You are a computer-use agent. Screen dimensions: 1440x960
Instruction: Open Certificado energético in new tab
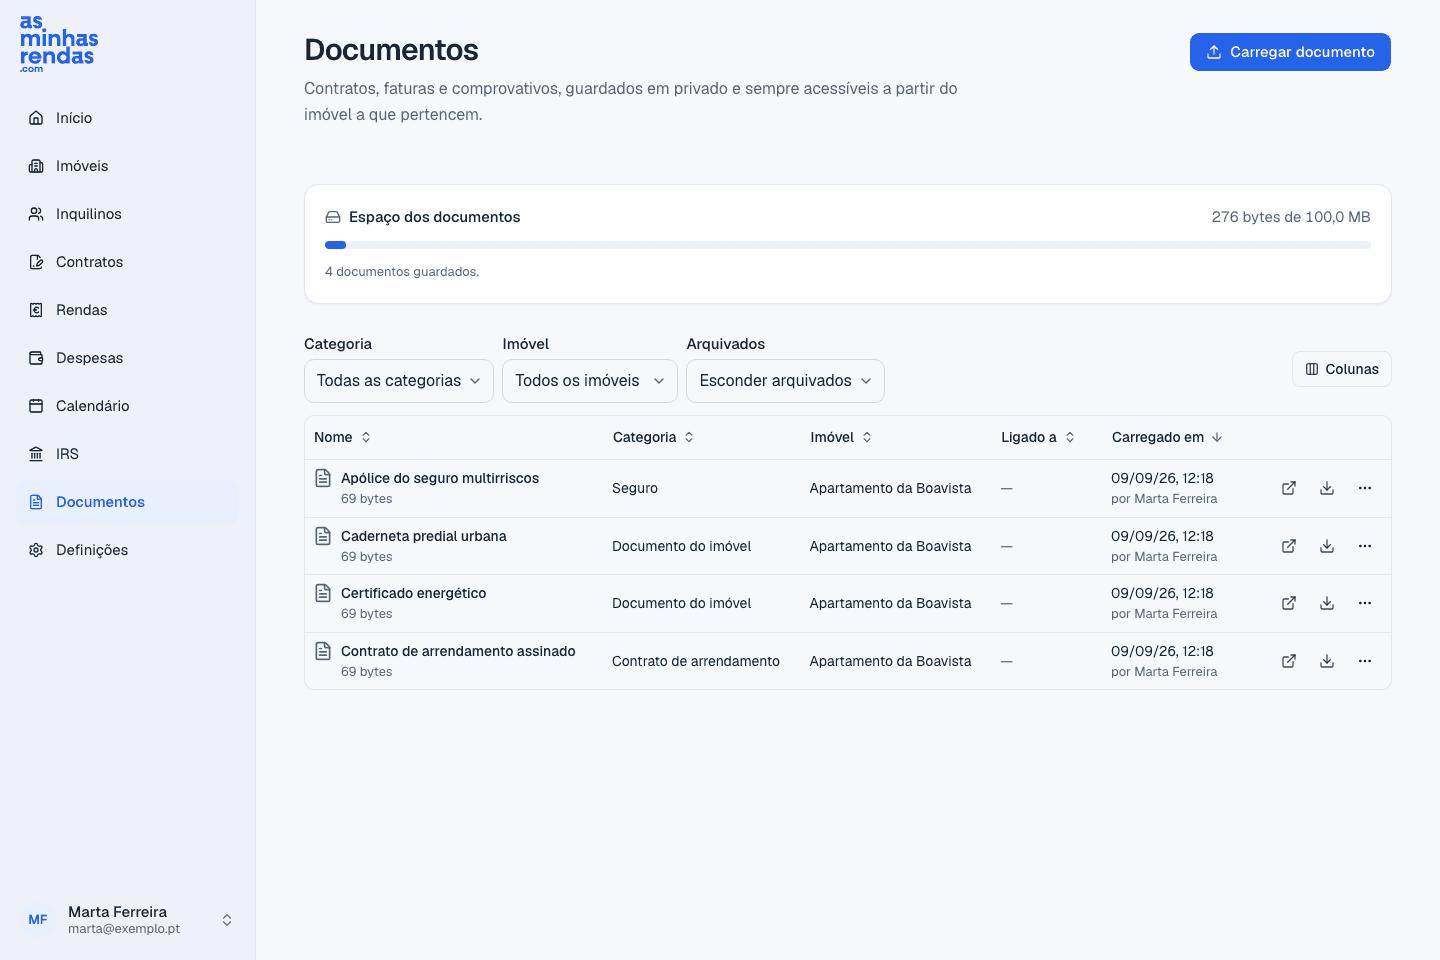[1289, 603]
